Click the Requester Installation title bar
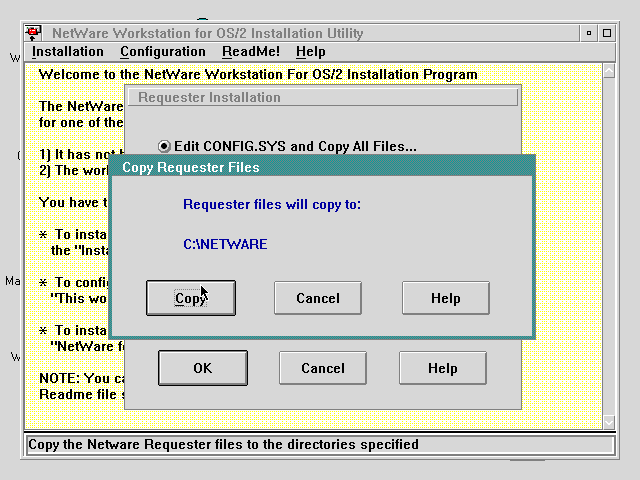640x480 pixels. [323, 97]
